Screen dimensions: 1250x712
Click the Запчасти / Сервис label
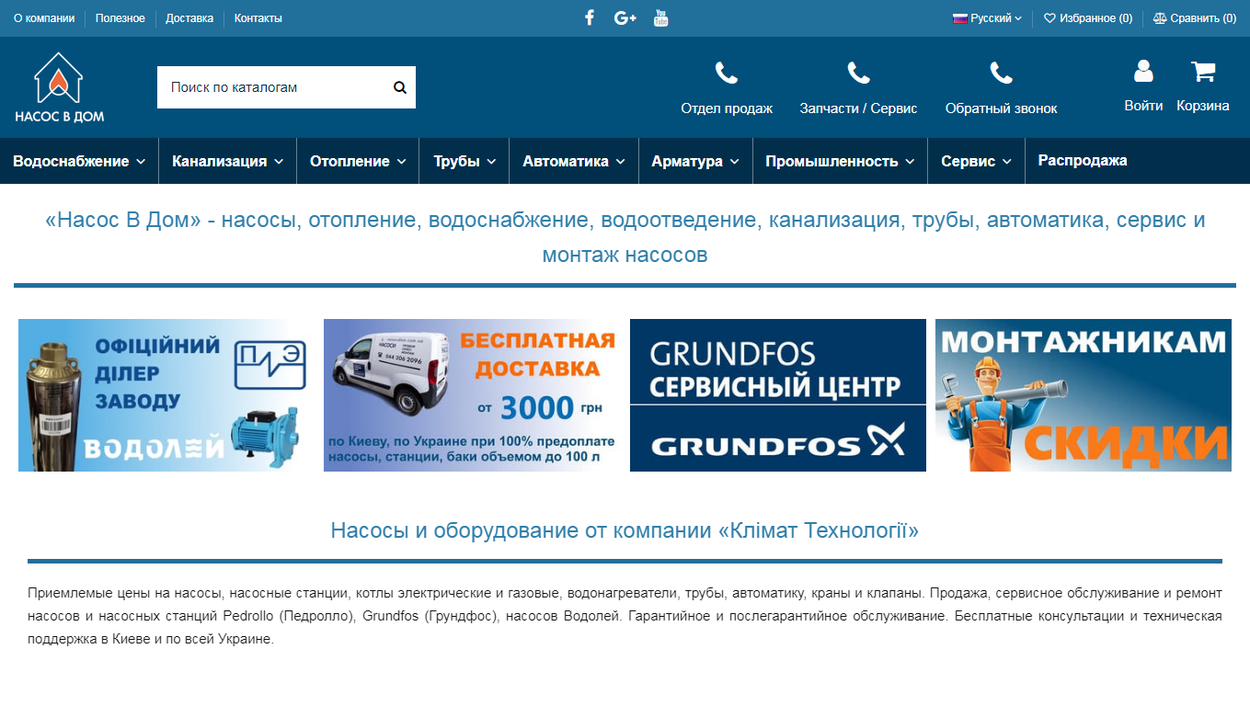click(858, 108)
